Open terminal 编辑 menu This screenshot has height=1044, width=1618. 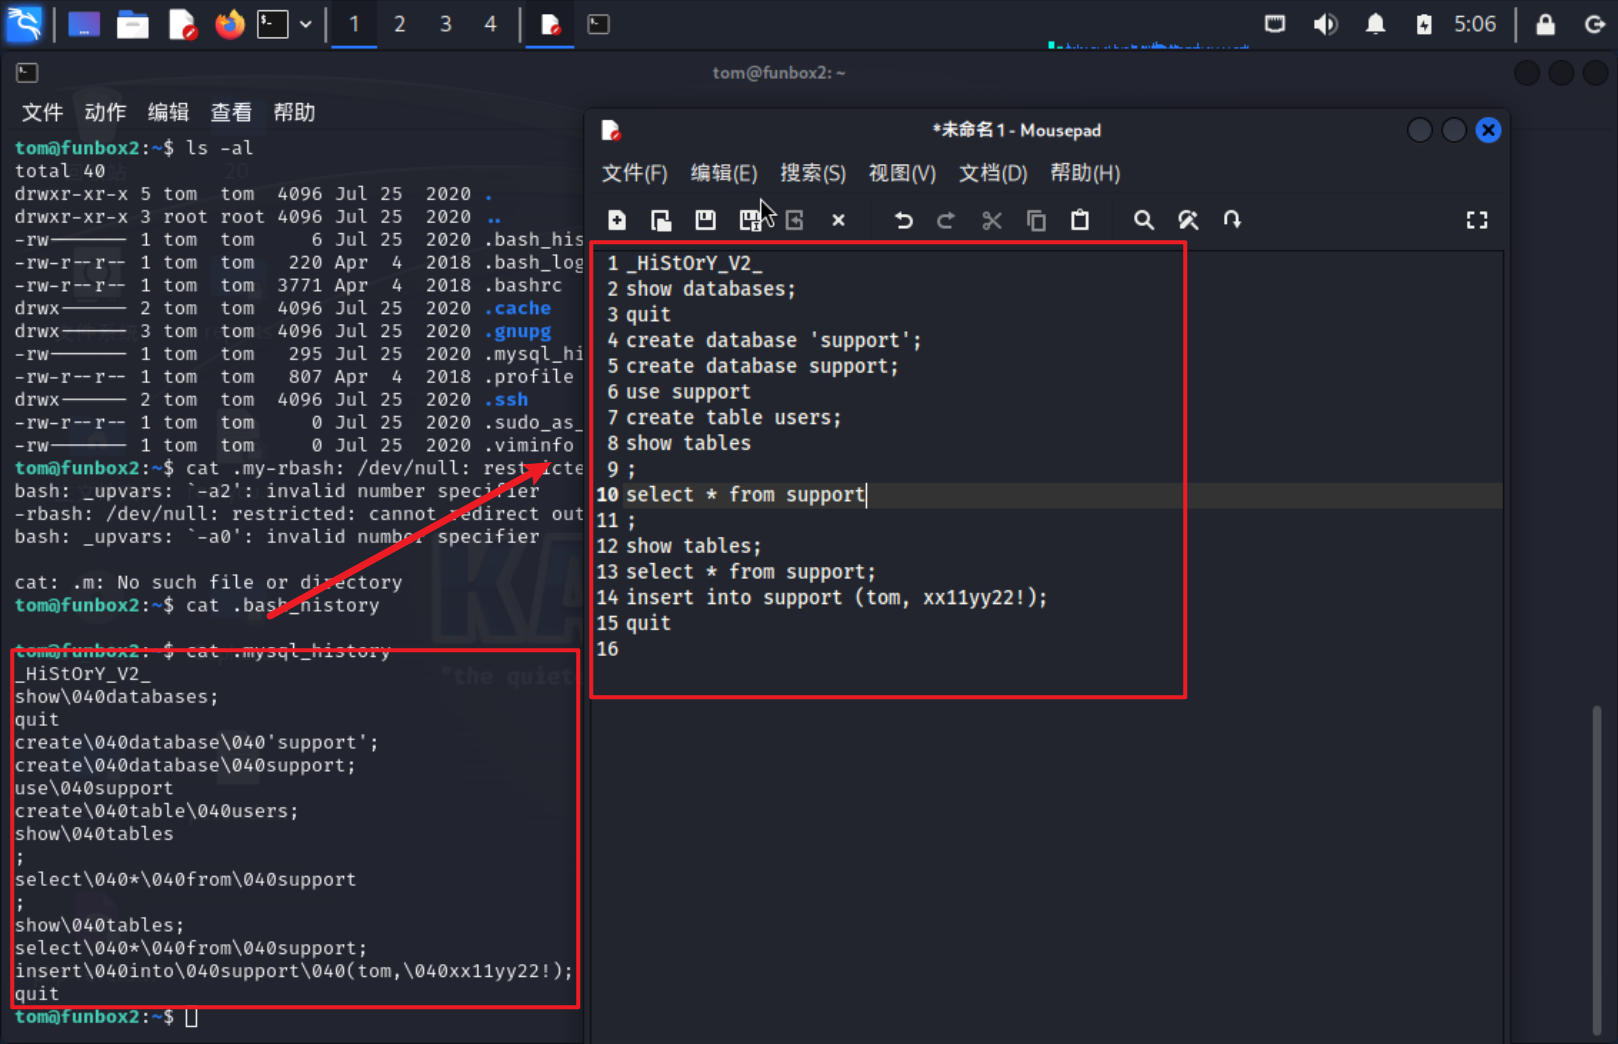[168, 112]
